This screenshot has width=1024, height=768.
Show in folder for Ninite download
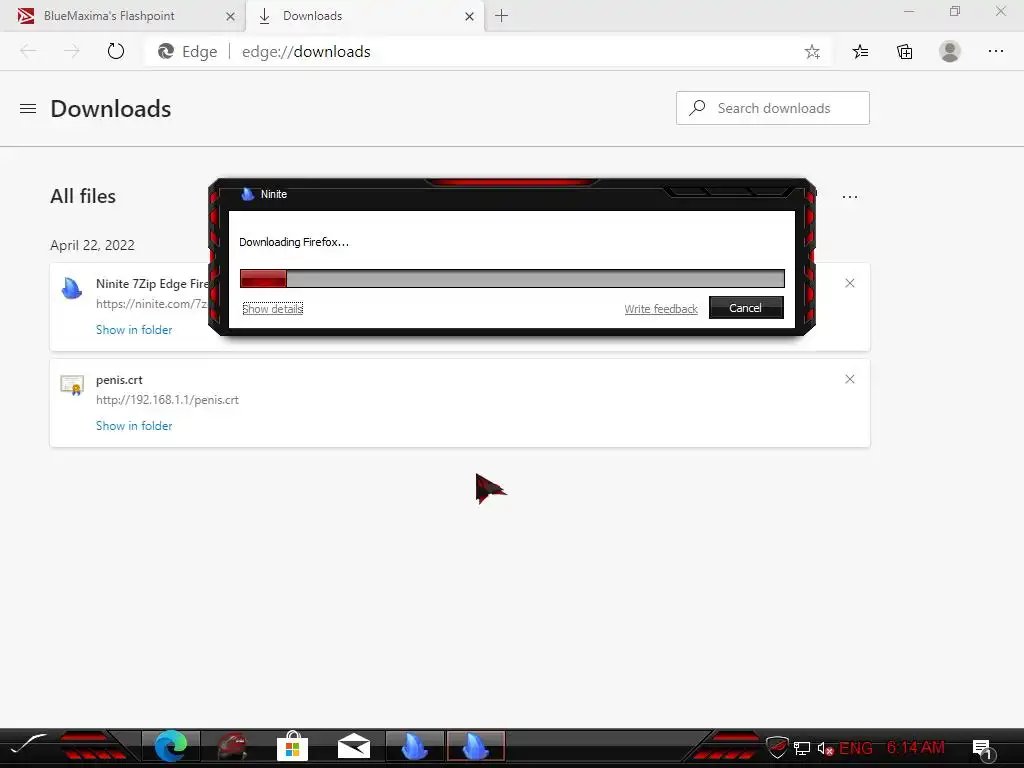[134, 330]
